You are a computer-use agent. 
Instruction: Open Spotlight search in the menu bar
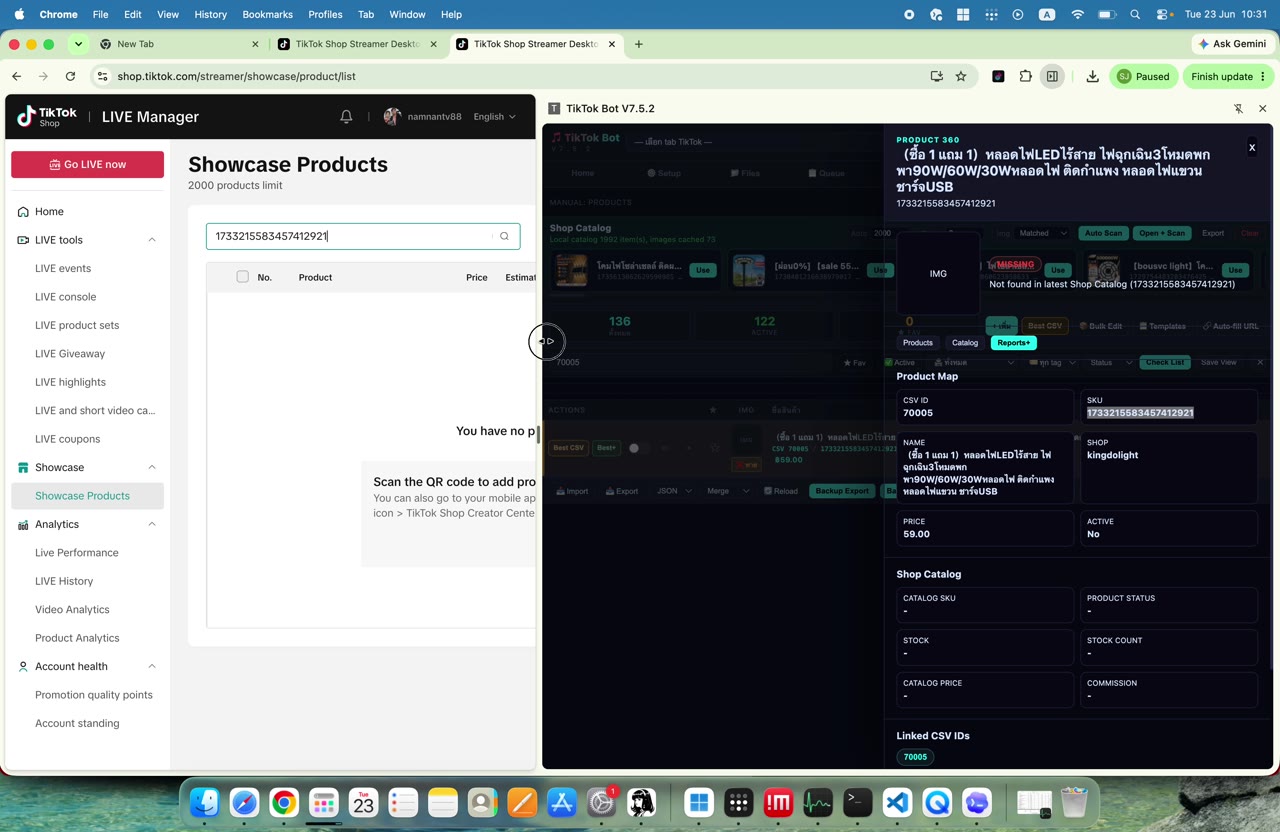(x=1135, y=14)
